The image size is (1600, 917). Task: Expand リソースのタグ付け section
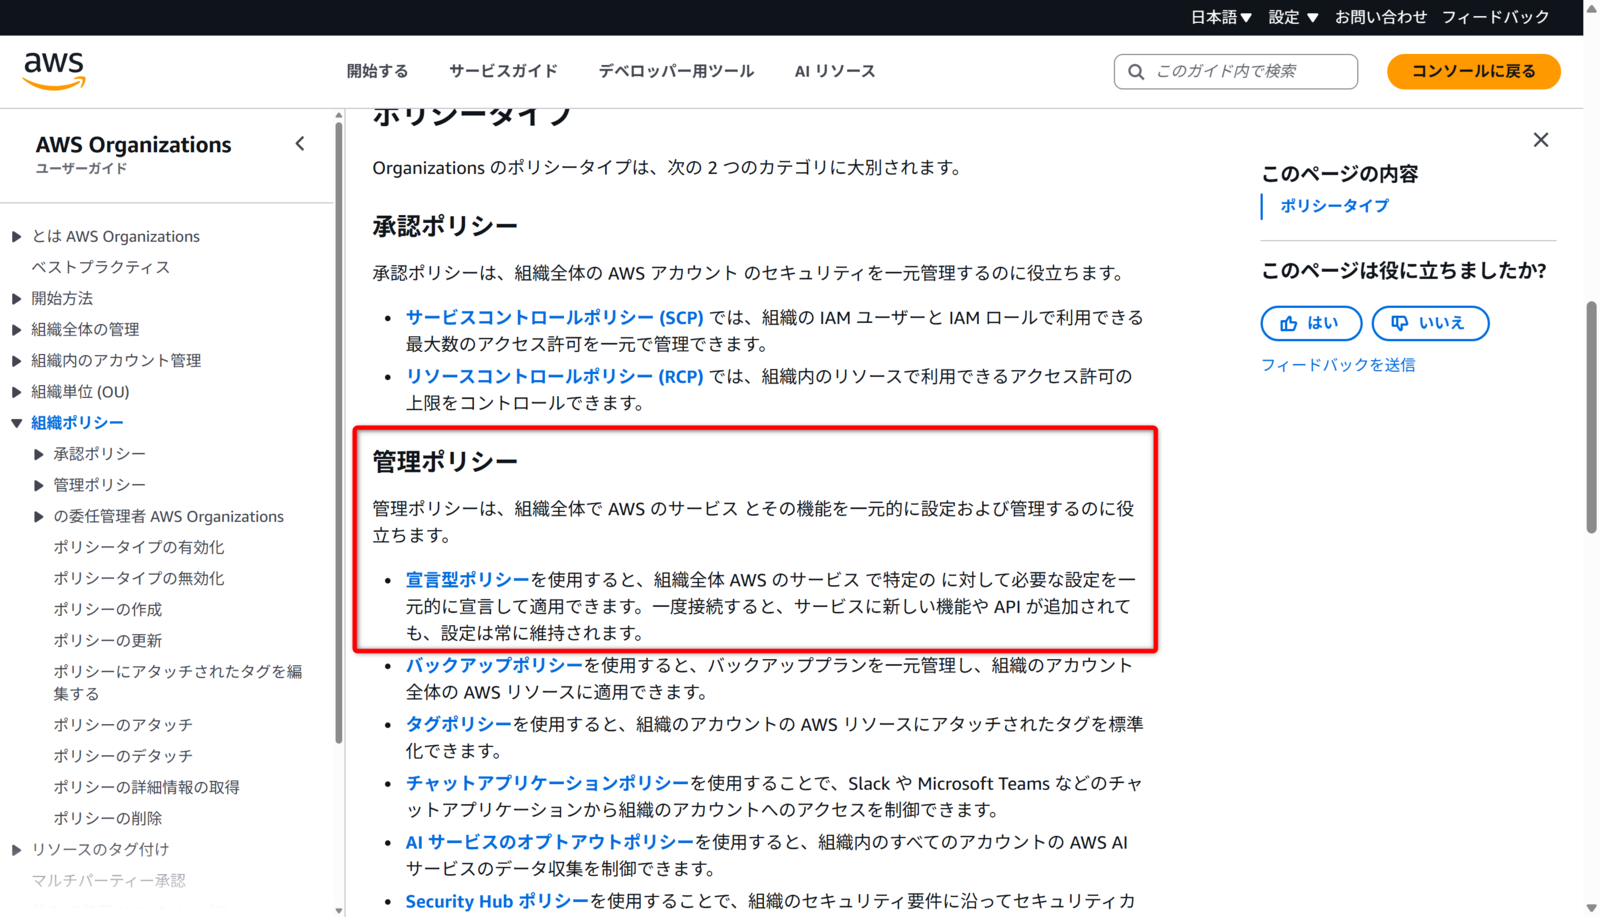click(x=17, y=850)
